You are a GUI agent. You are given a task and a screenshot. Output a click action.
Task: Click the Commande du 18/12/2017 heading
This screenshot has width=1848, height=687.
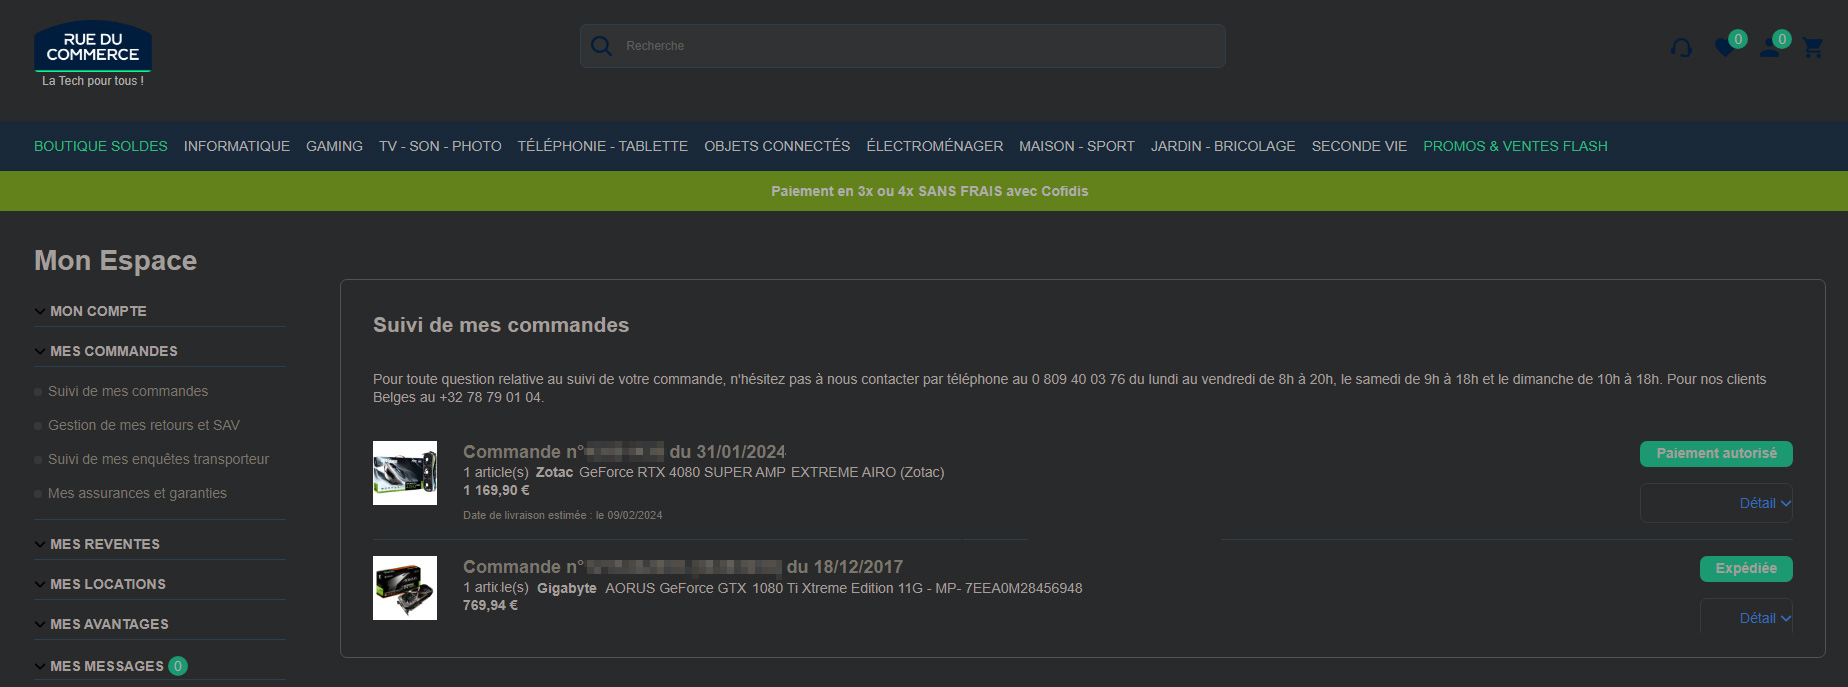(x=683, y=567)
